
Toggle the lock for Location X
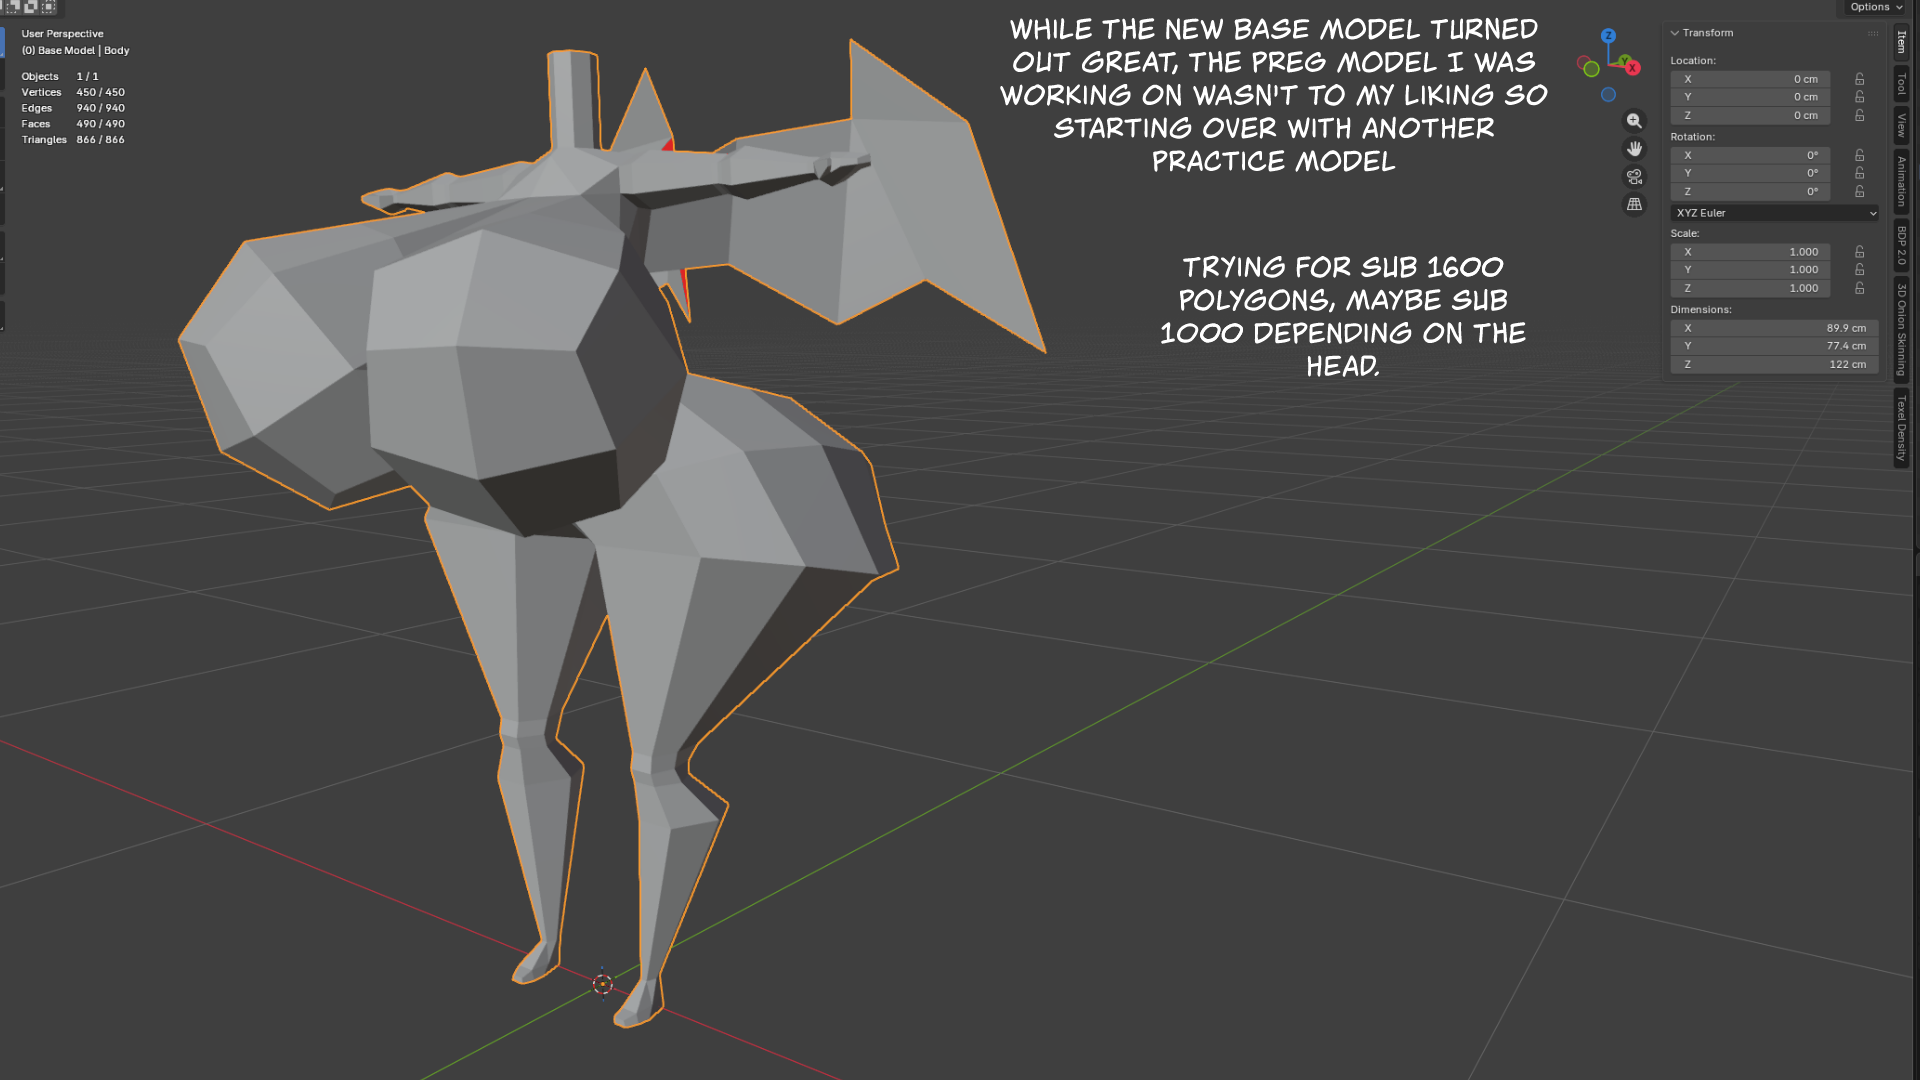(1859, 79)
